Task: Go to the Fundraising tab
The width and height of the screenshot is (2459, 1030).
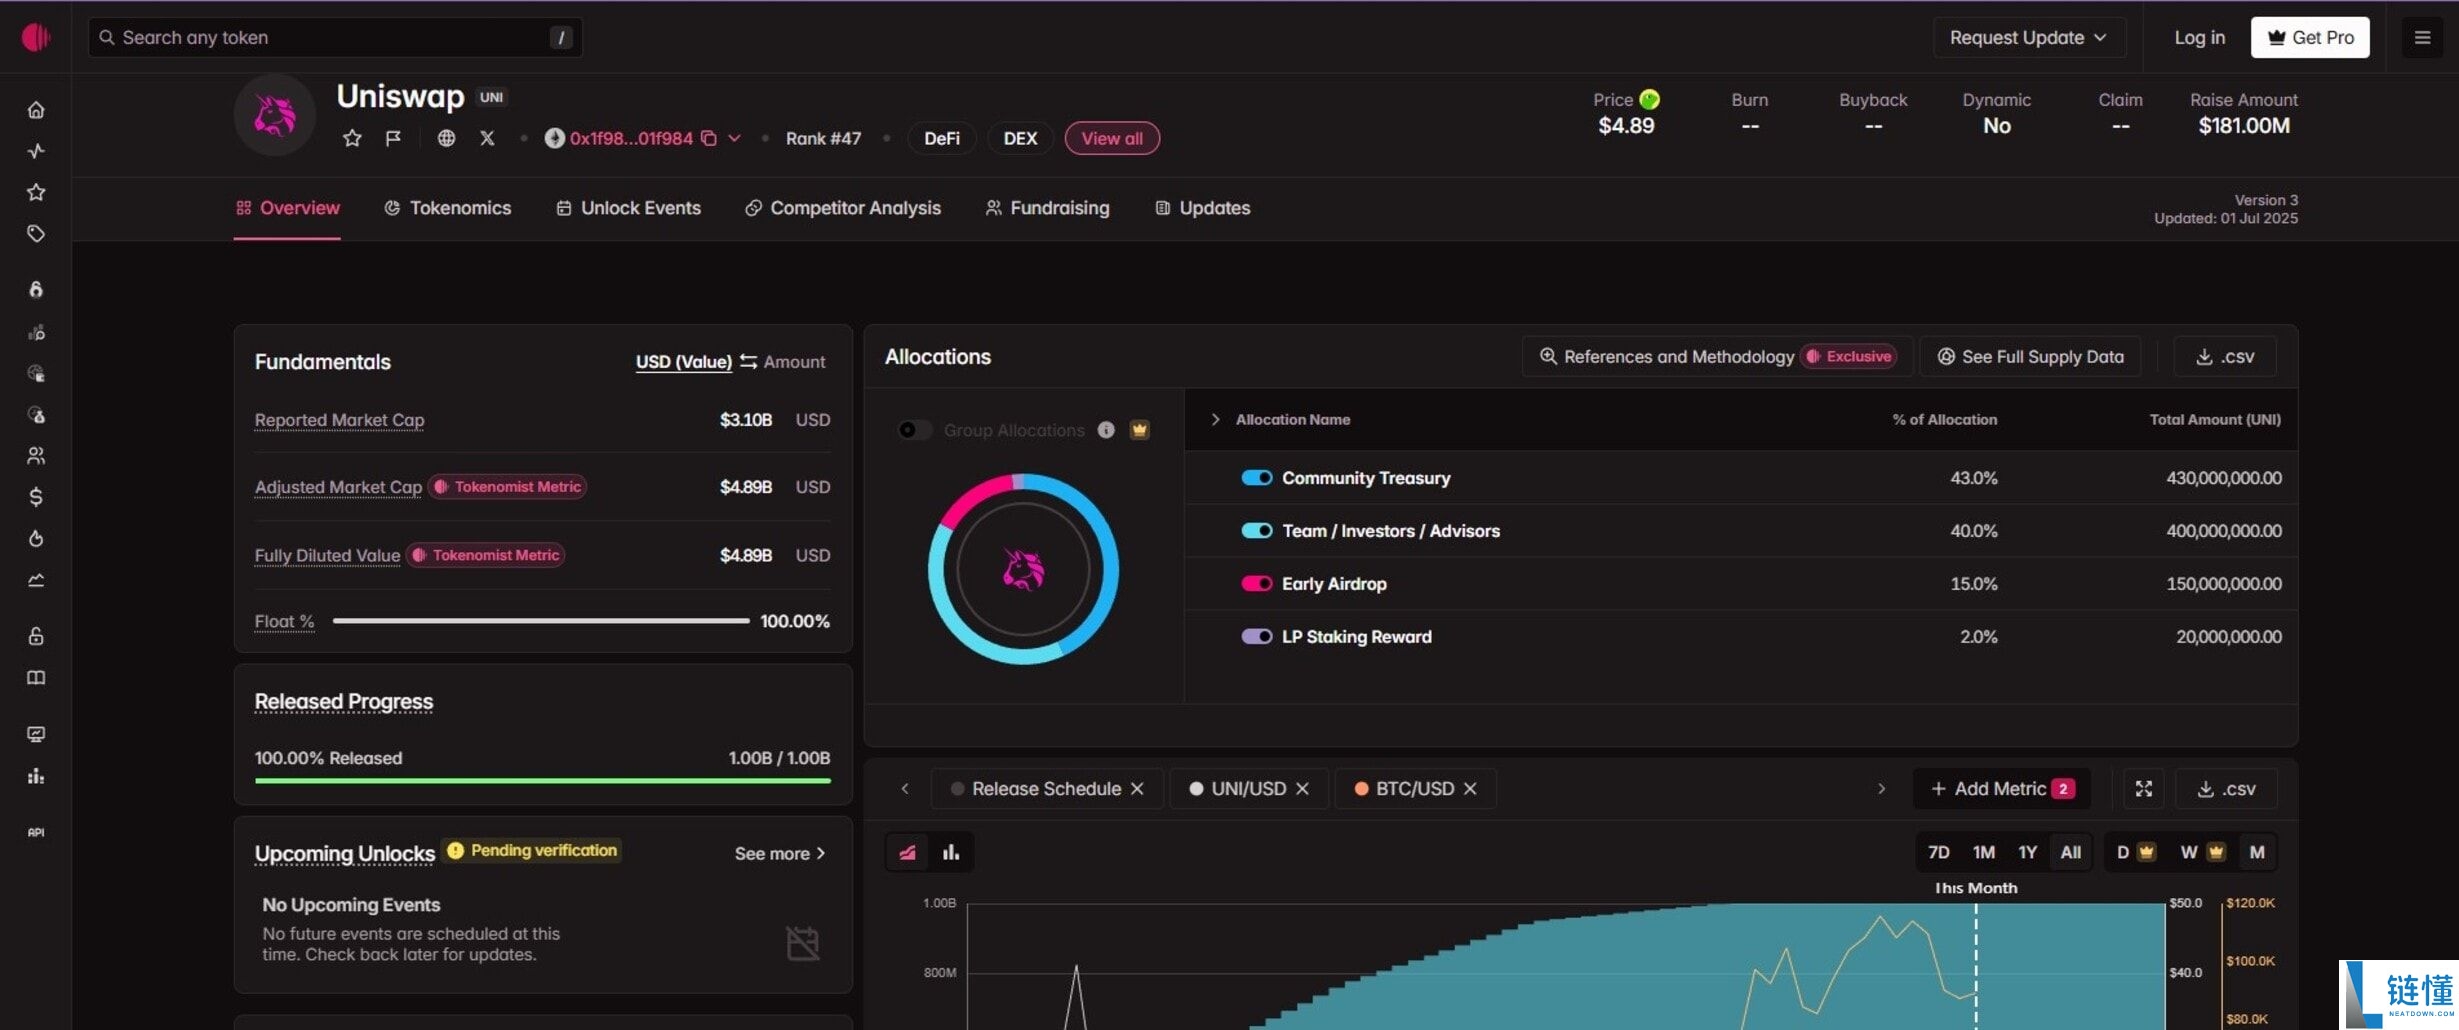Action: tap(1047, 208)
